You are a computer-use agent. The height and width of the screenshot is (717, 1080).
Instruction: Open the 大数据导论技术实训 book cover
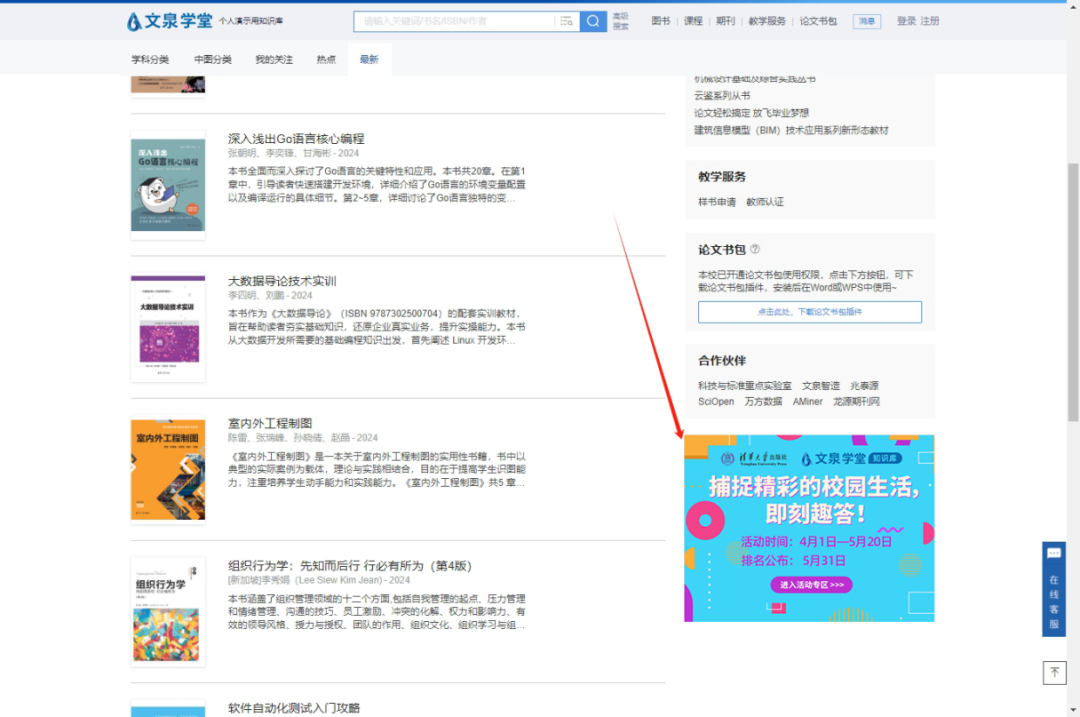click(x=168, y=328)
